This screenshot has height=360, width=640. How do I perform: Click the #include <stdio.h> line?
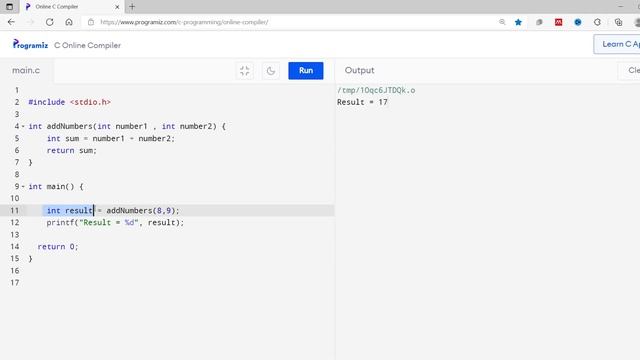pyautogui.click(x=69, y=102)
